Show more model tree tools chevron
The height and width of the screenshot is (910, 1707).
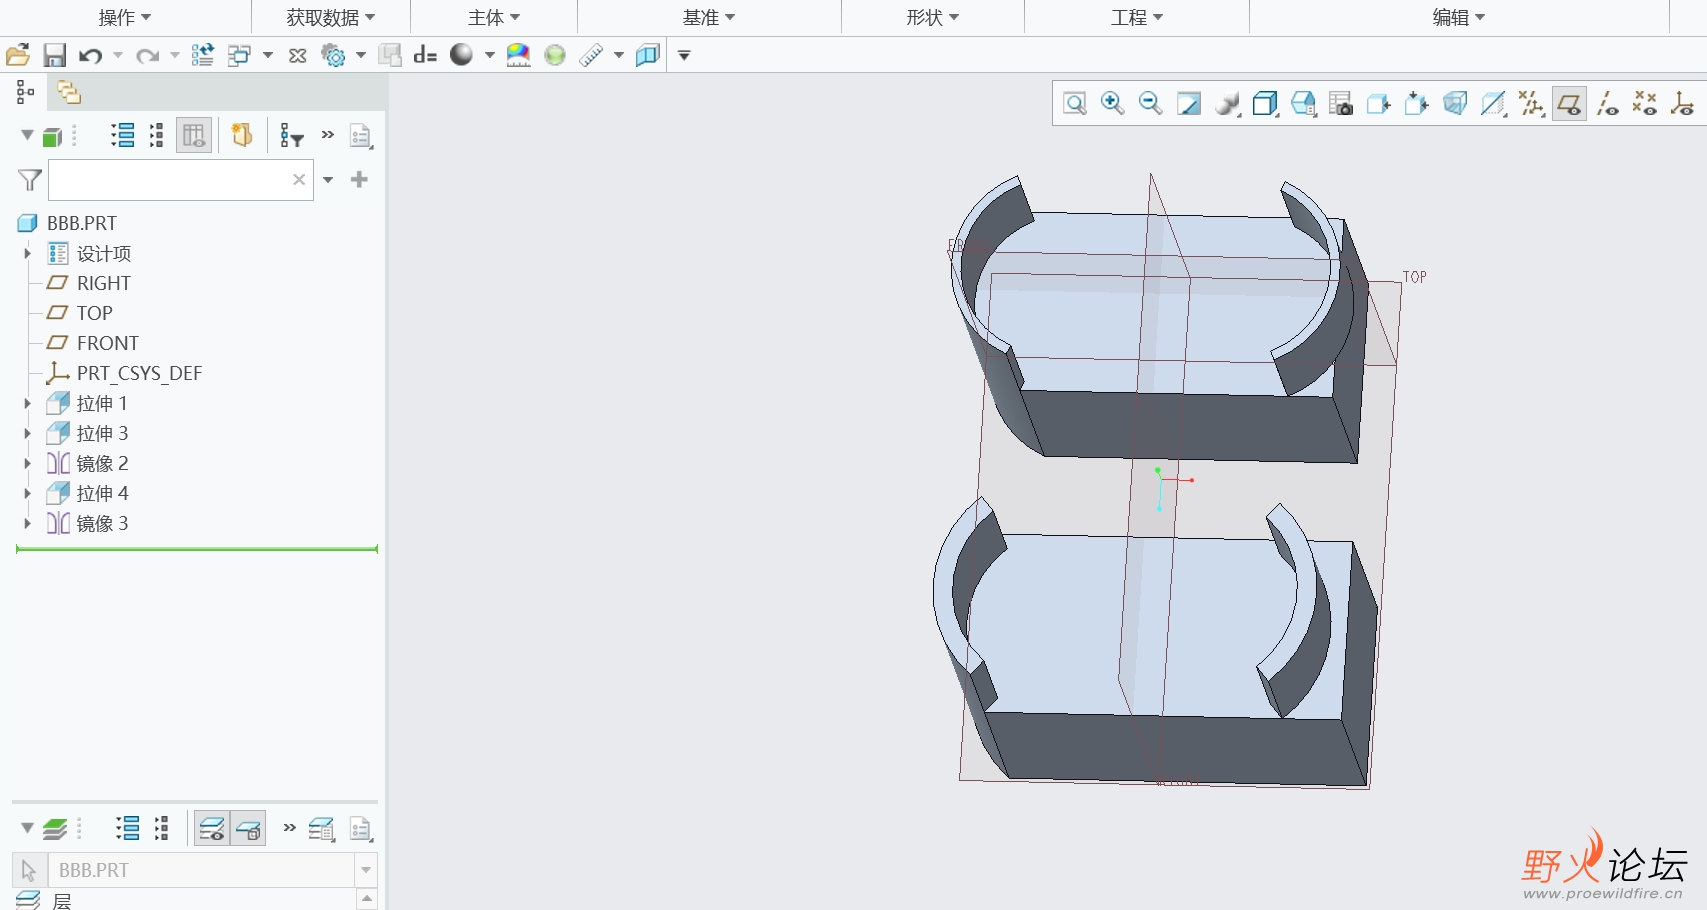click(x=328, y=134)
